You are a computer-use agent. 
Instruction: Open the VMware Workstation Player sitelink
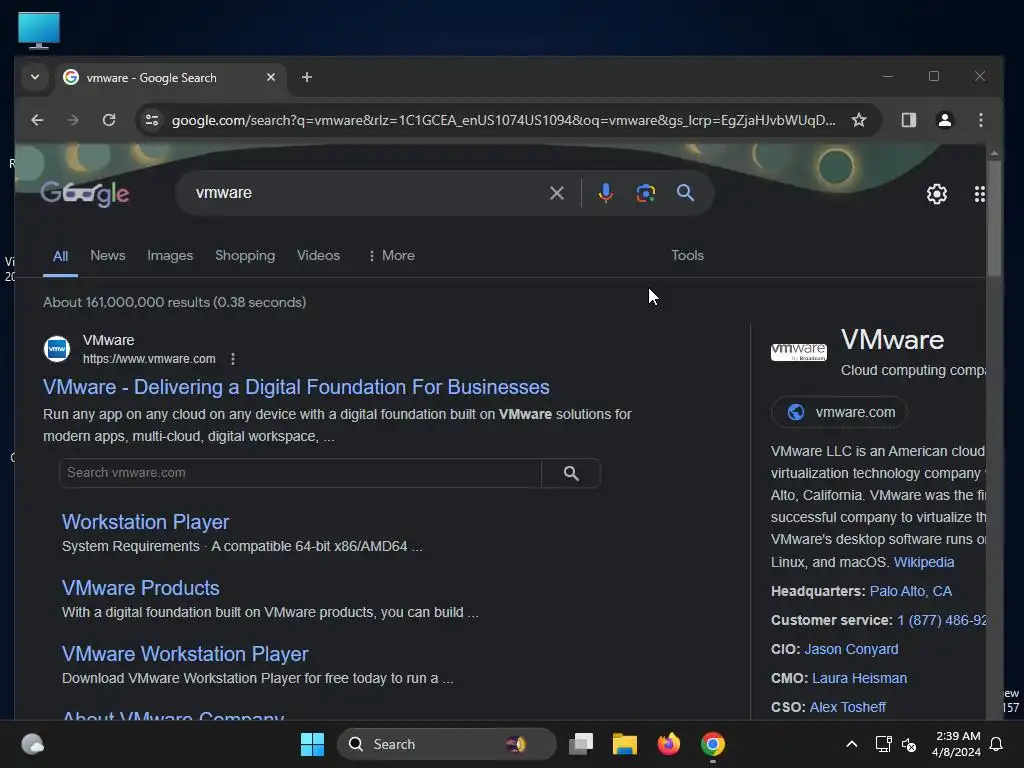click(185, 654)
